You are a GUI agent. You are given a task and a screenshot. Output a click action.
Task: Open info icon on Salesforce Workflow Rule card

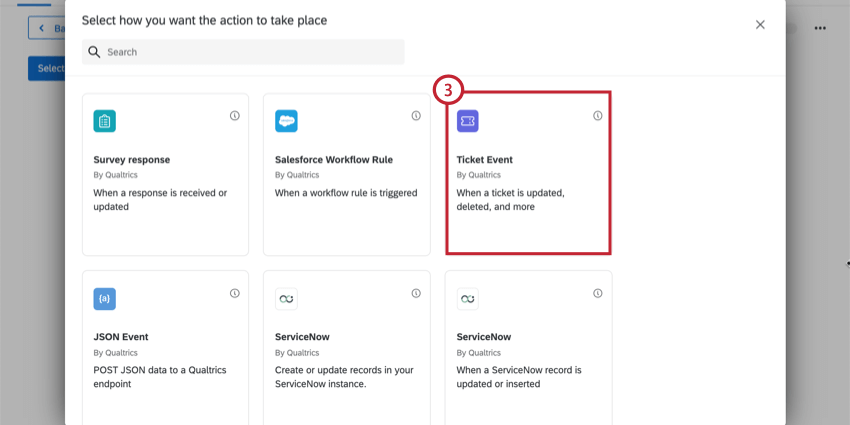click(x=416, y=115)
